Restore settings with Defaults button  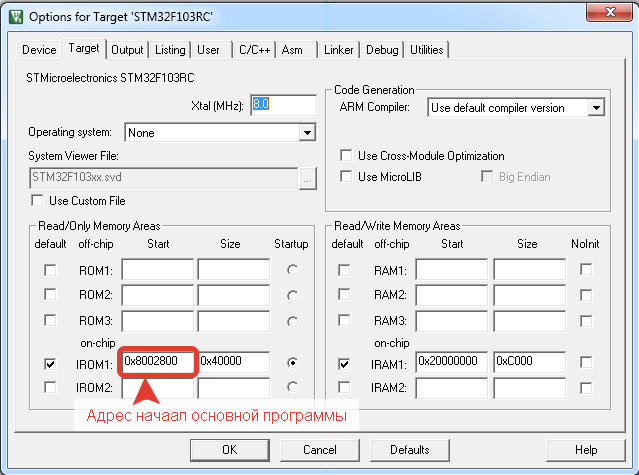[410, 450]
